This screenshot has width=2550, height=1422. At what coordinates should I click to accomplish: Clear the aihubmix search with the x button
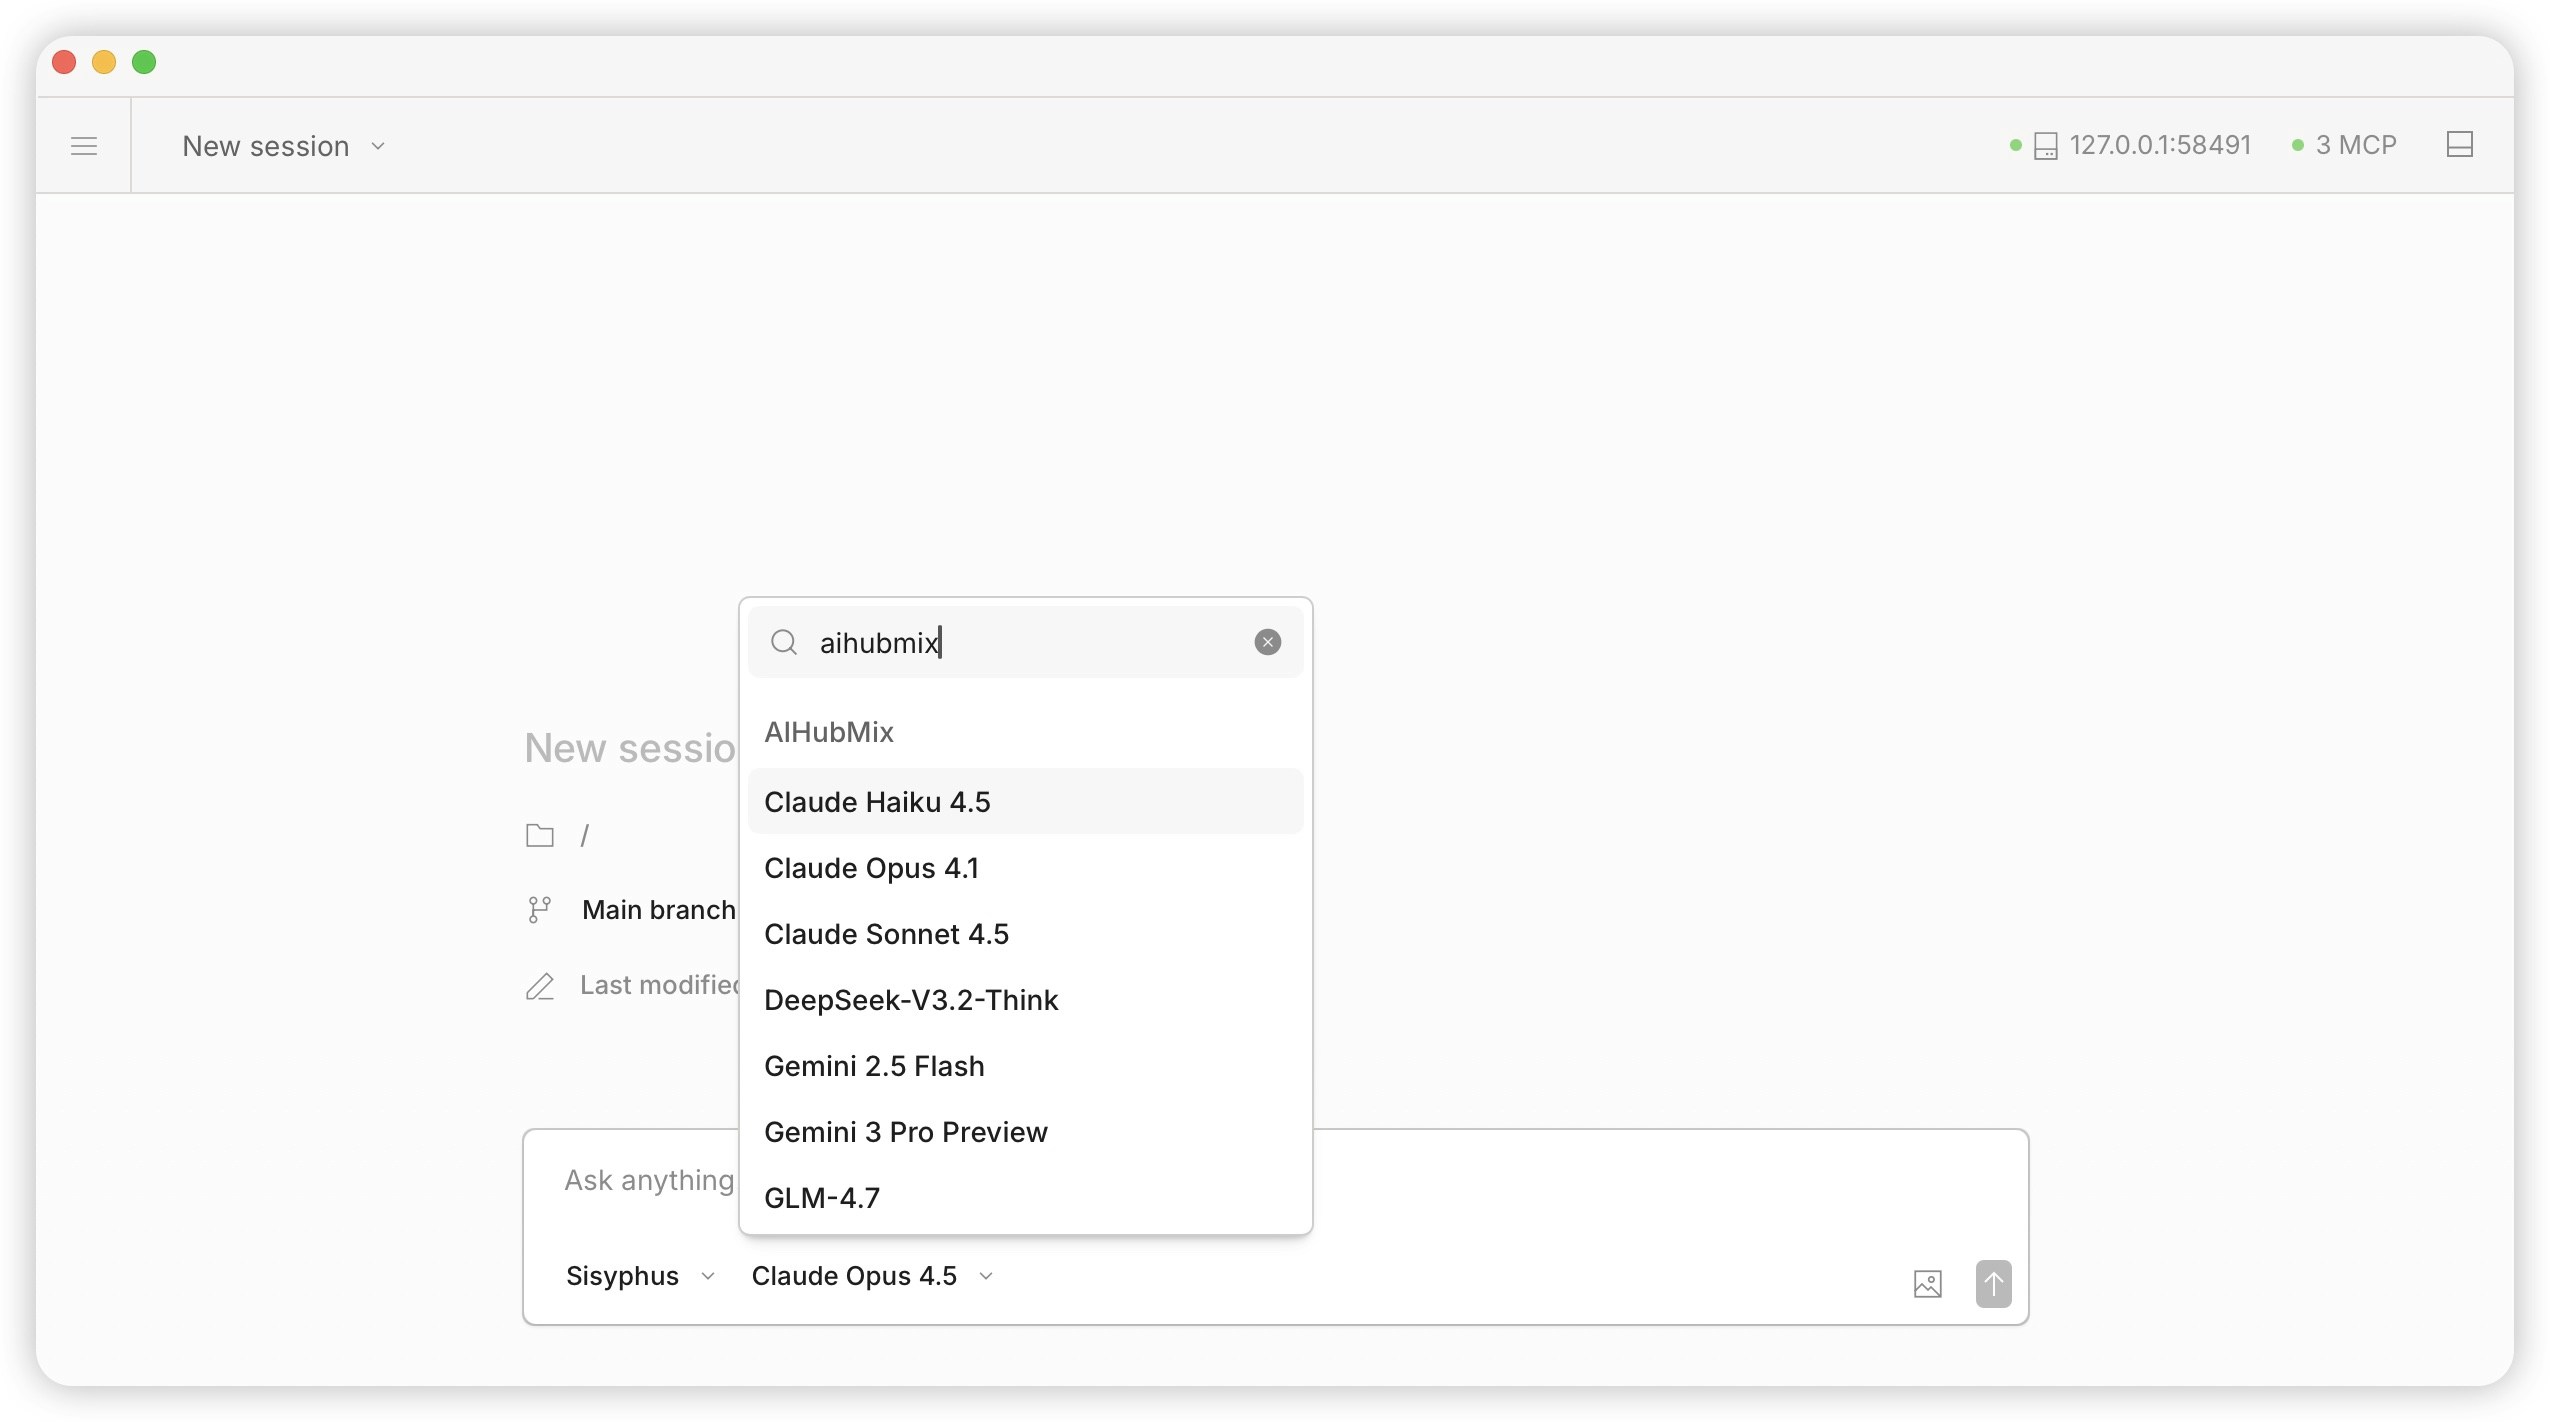pos(1266,641)
